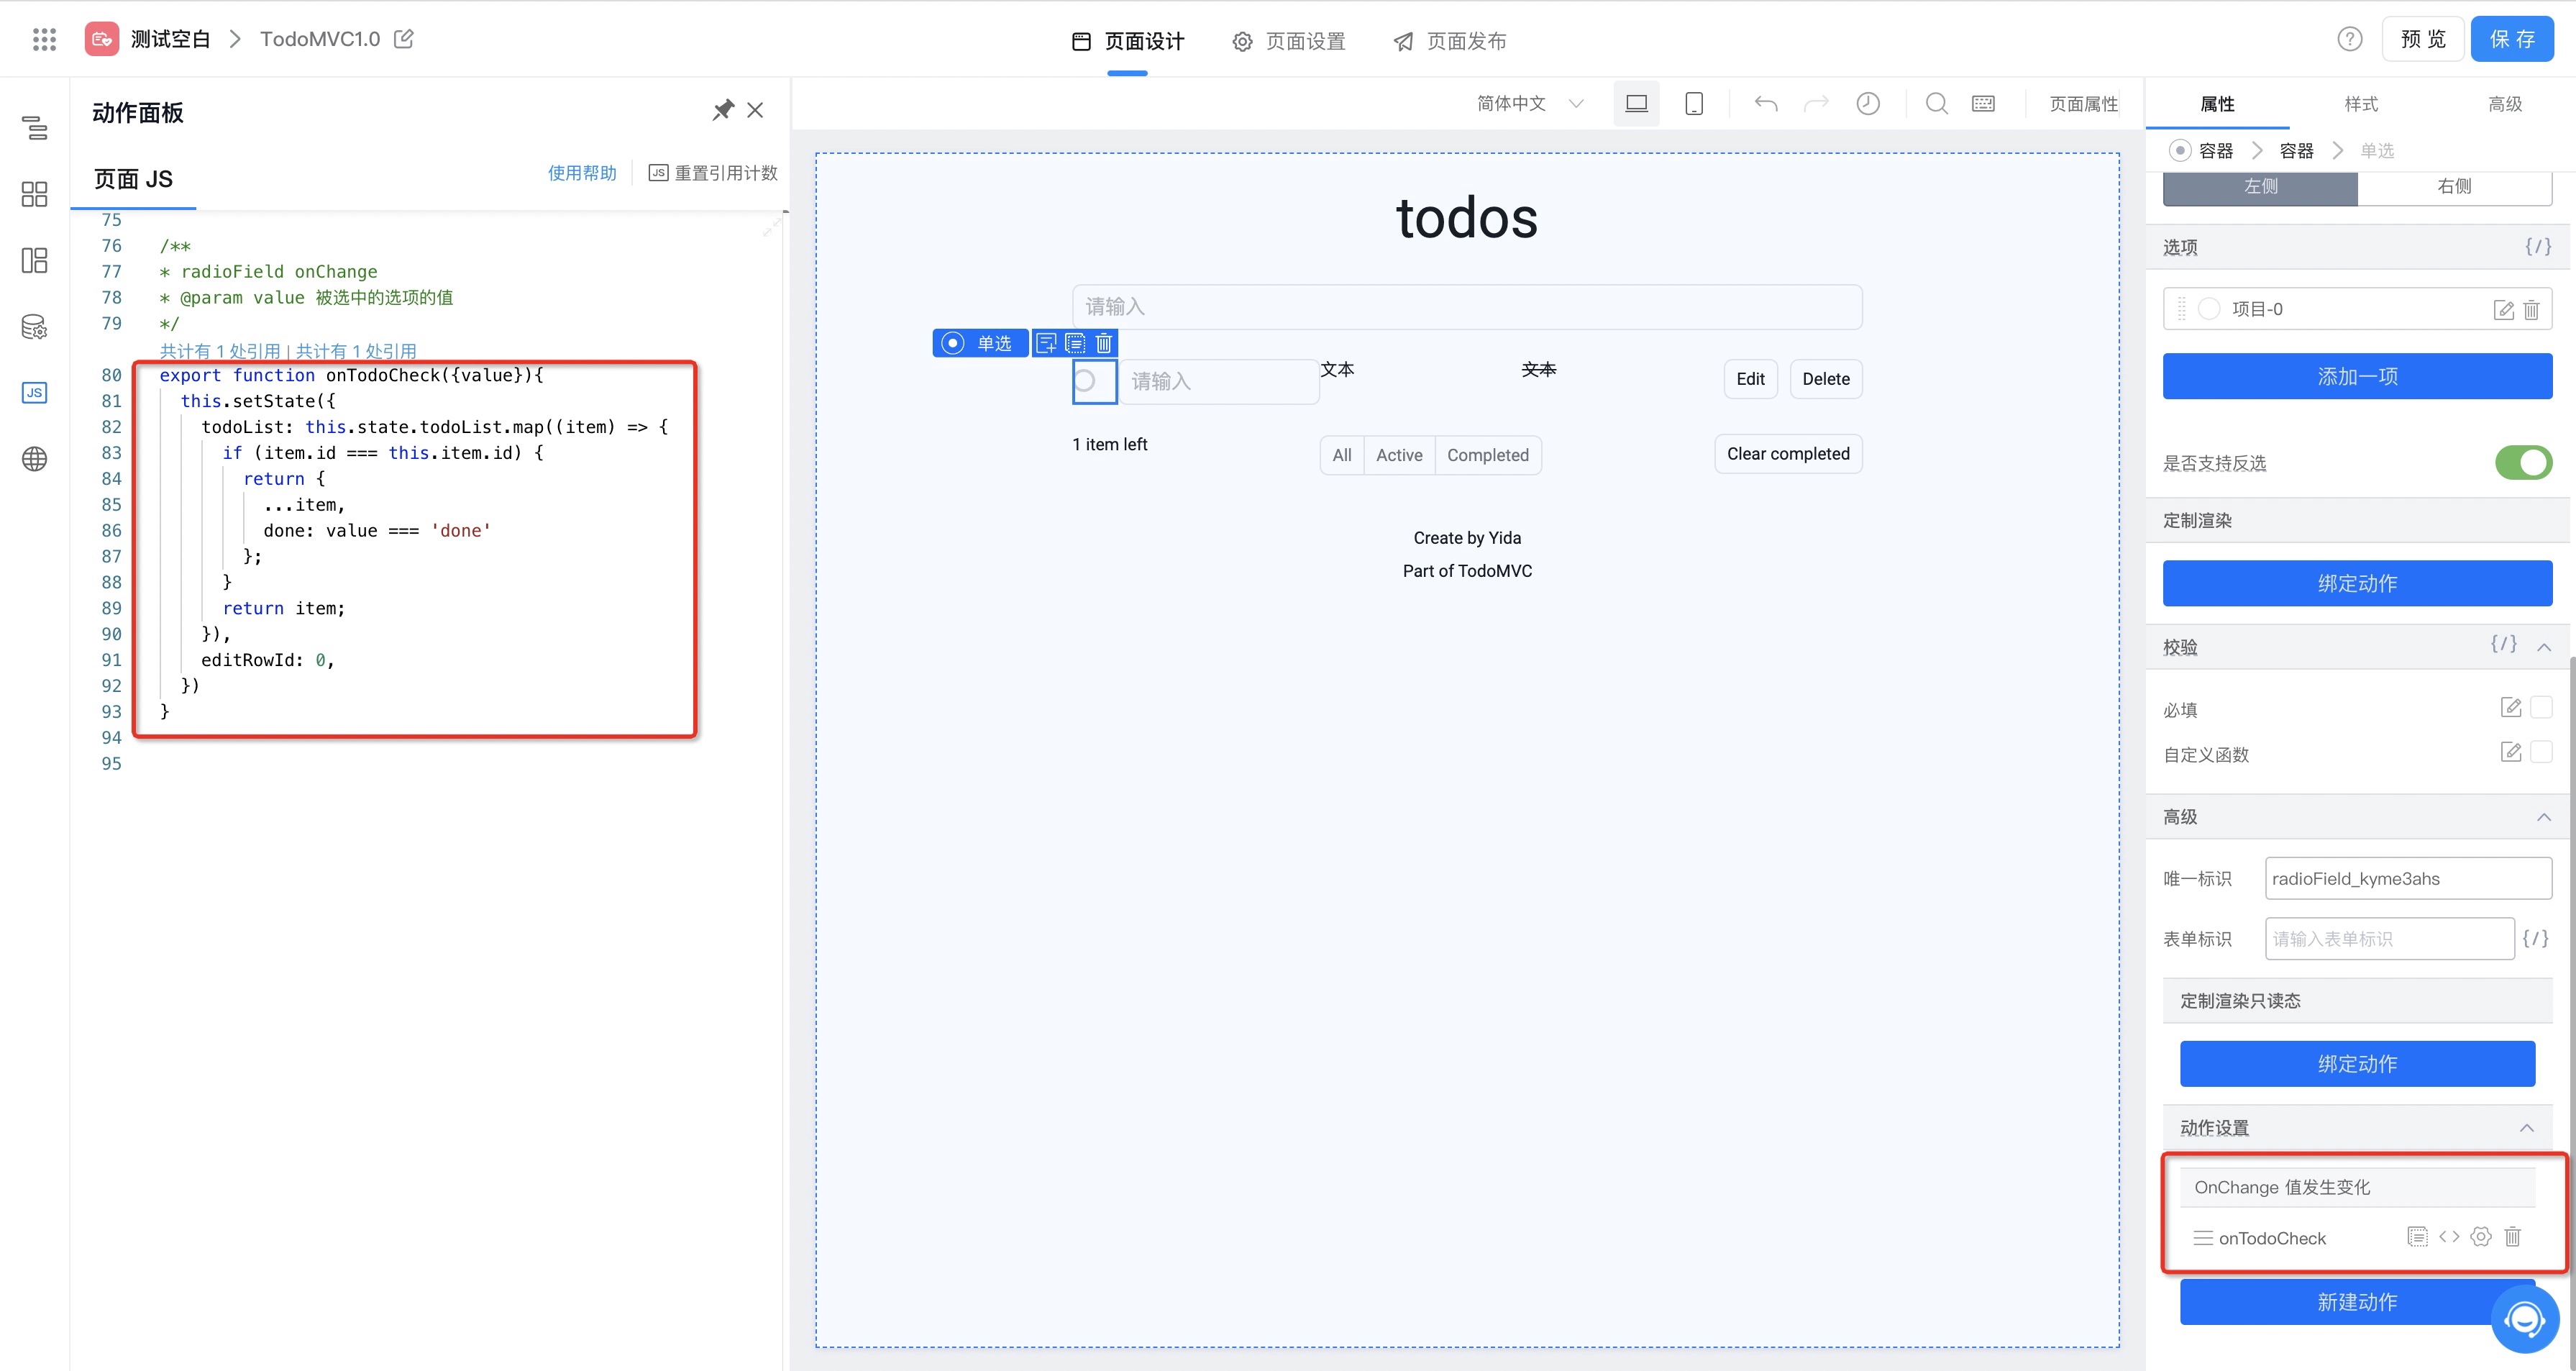Switch to mobile device preview icon

point(1693,104)
